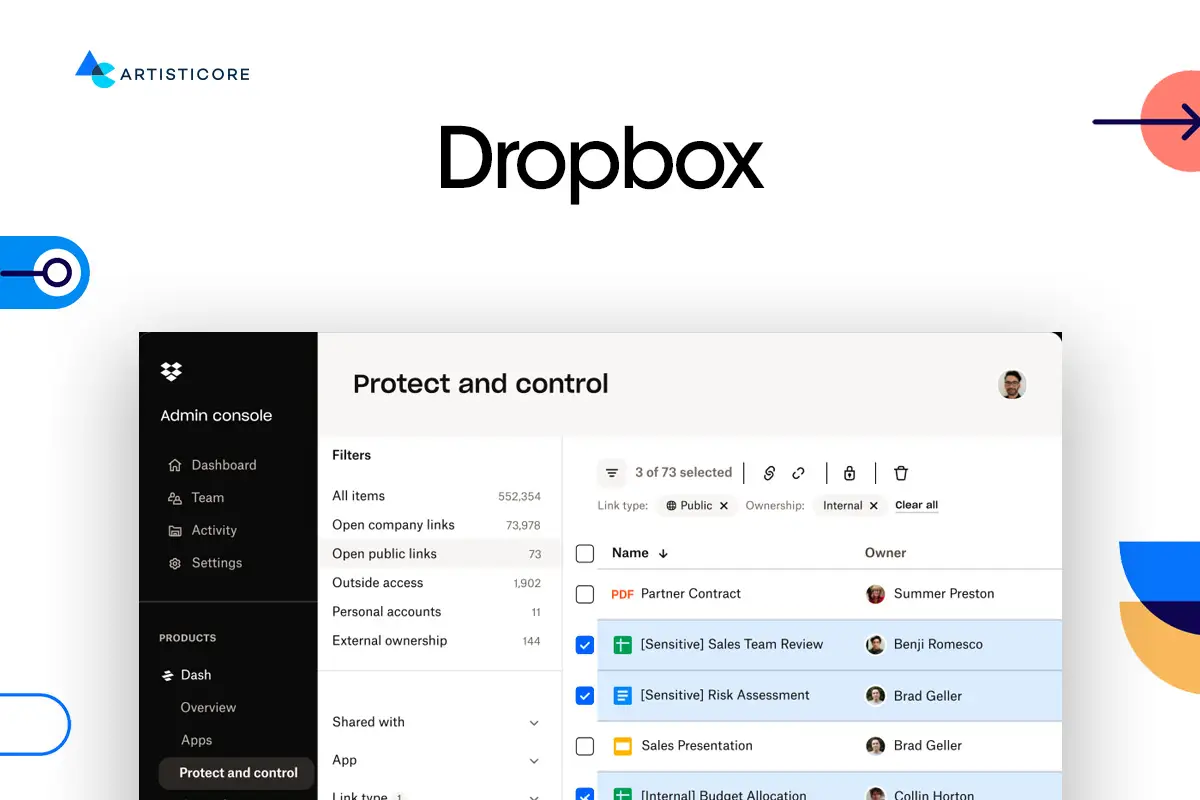The height and width of the screenshot is (800, 1200).
Task: Click the lock icon to restrict access
Action: tap(848, 472)
